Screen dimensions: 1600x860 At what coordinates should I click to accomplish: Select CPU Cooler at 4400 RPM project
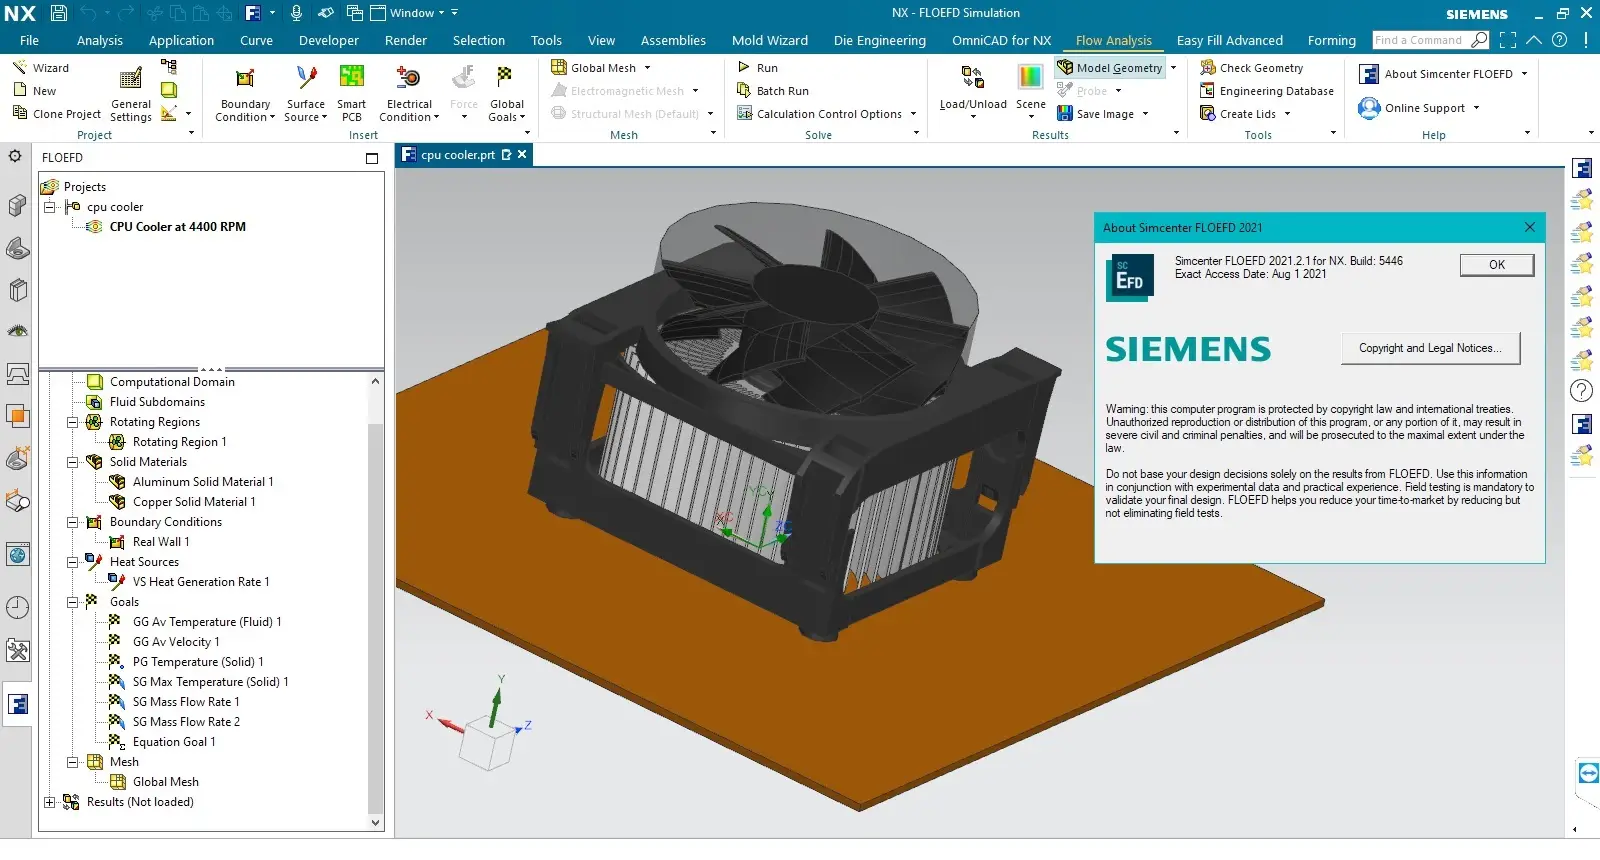click(x=178, y=227)
